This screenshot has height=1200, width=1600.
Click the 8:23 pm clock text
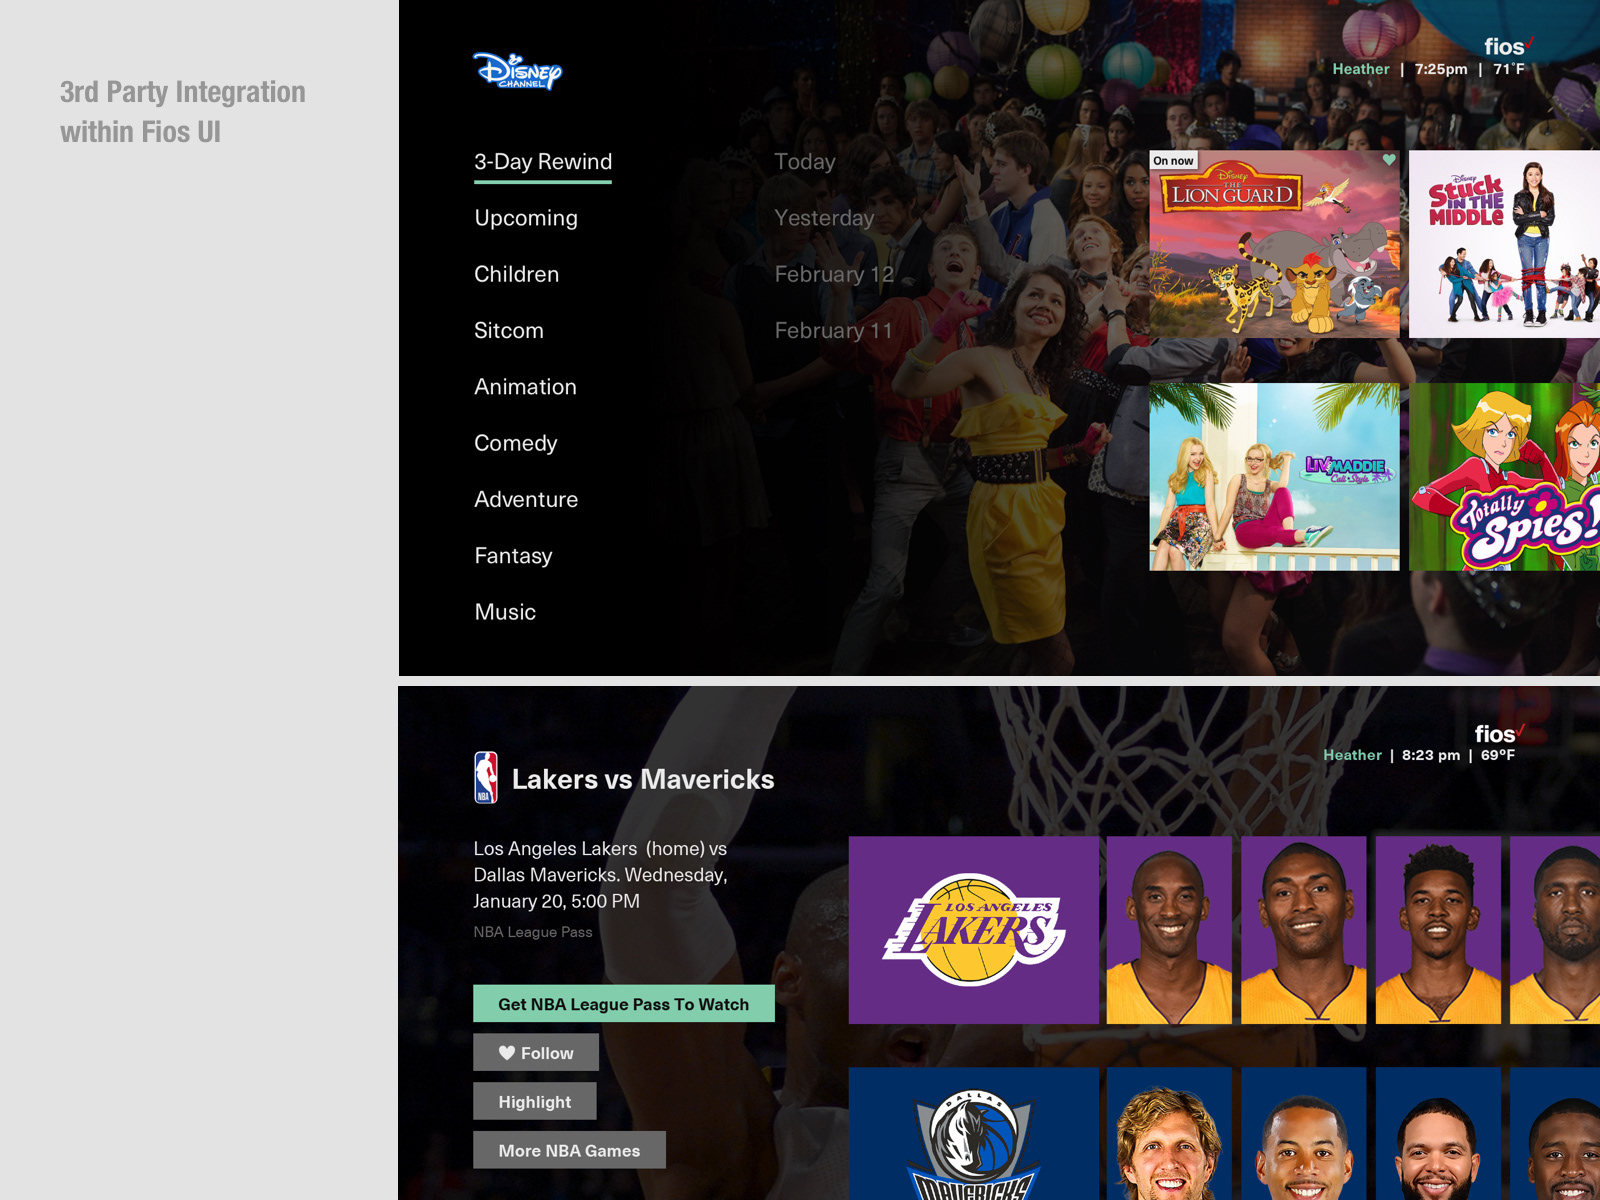(1431, 755)
